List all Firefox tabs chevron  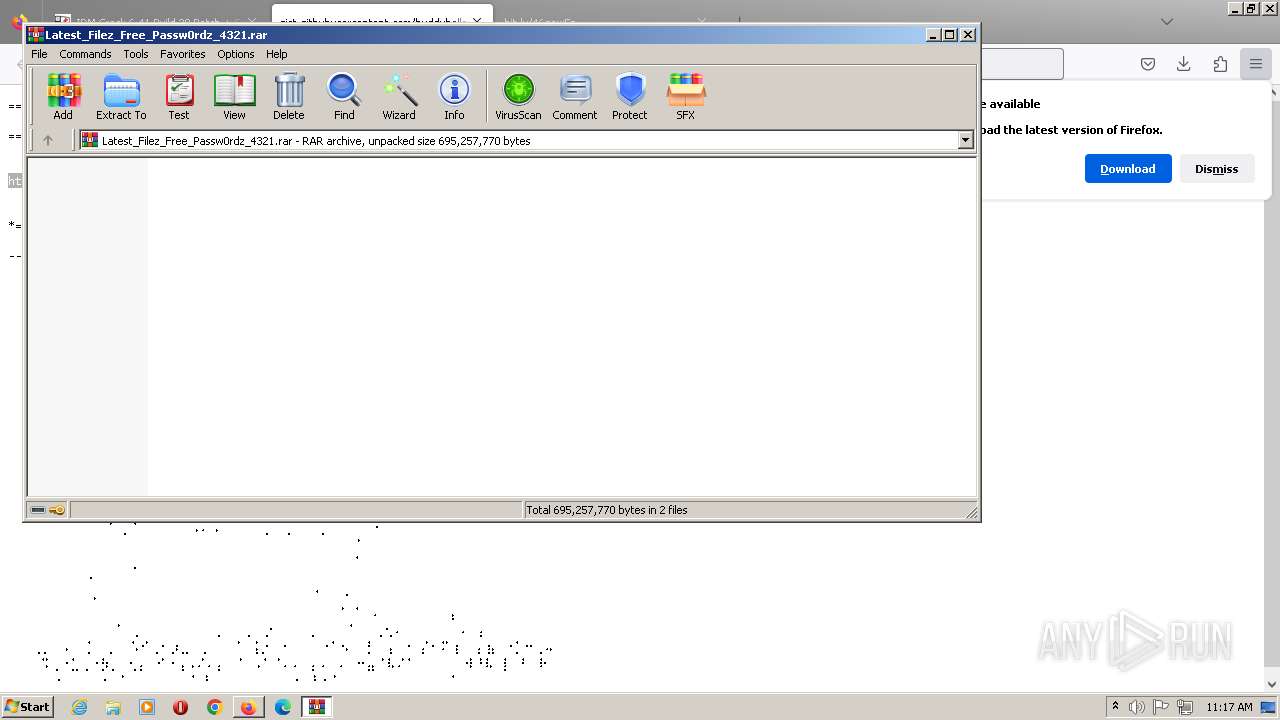[1167, 21]
